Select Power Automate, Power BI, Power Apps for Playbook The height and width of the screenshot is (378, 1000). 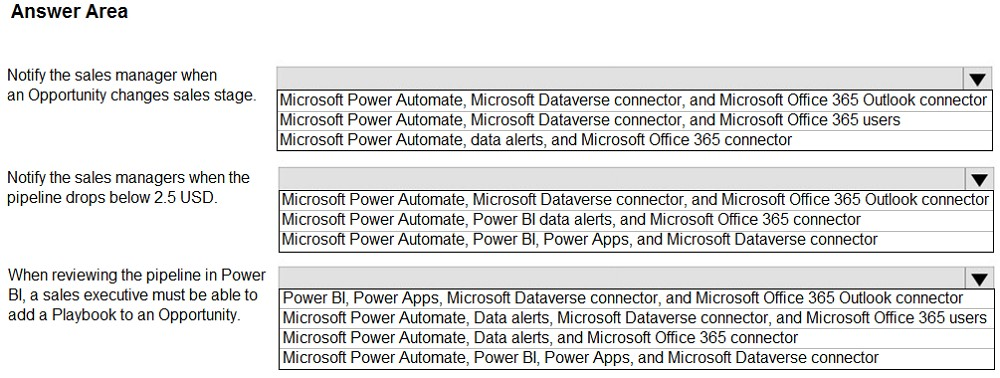(636, 358)
